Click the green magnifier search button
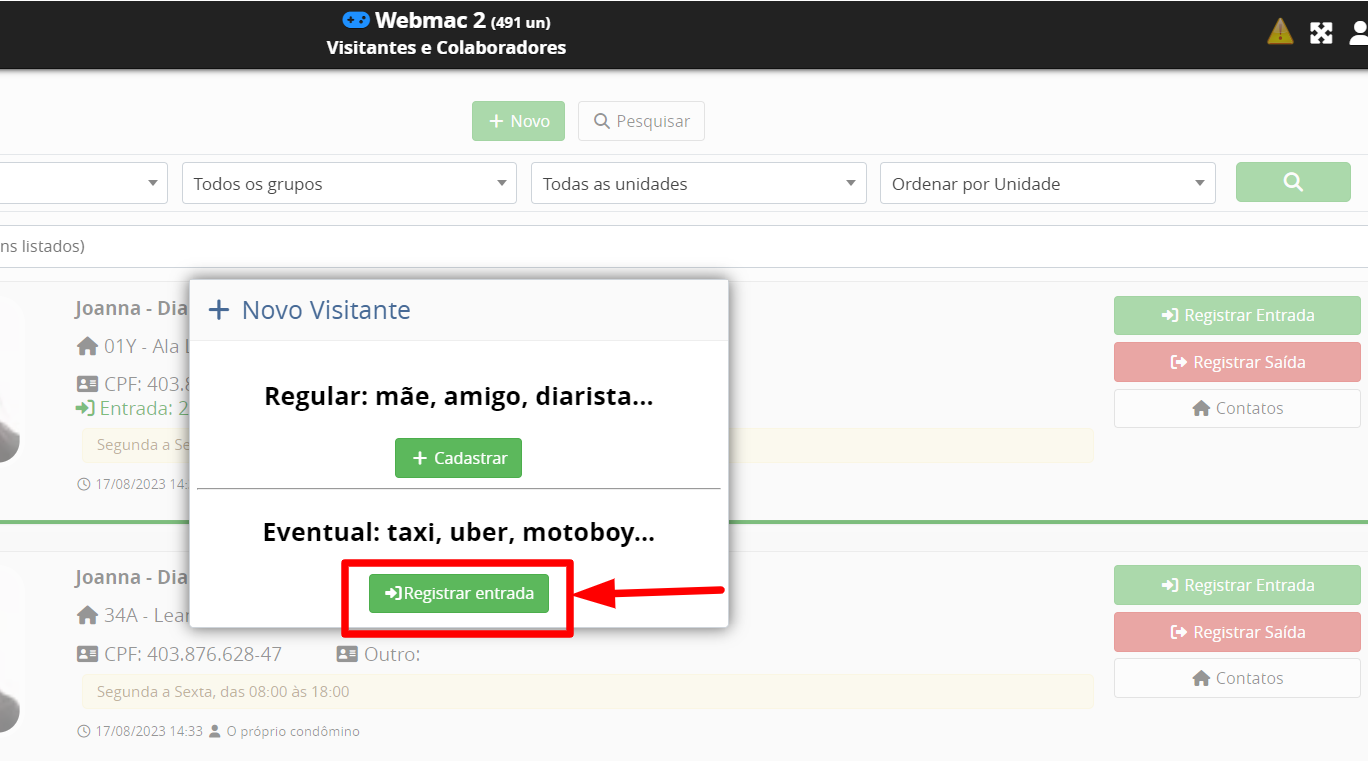The image size is (1368, 761). 1292,183
